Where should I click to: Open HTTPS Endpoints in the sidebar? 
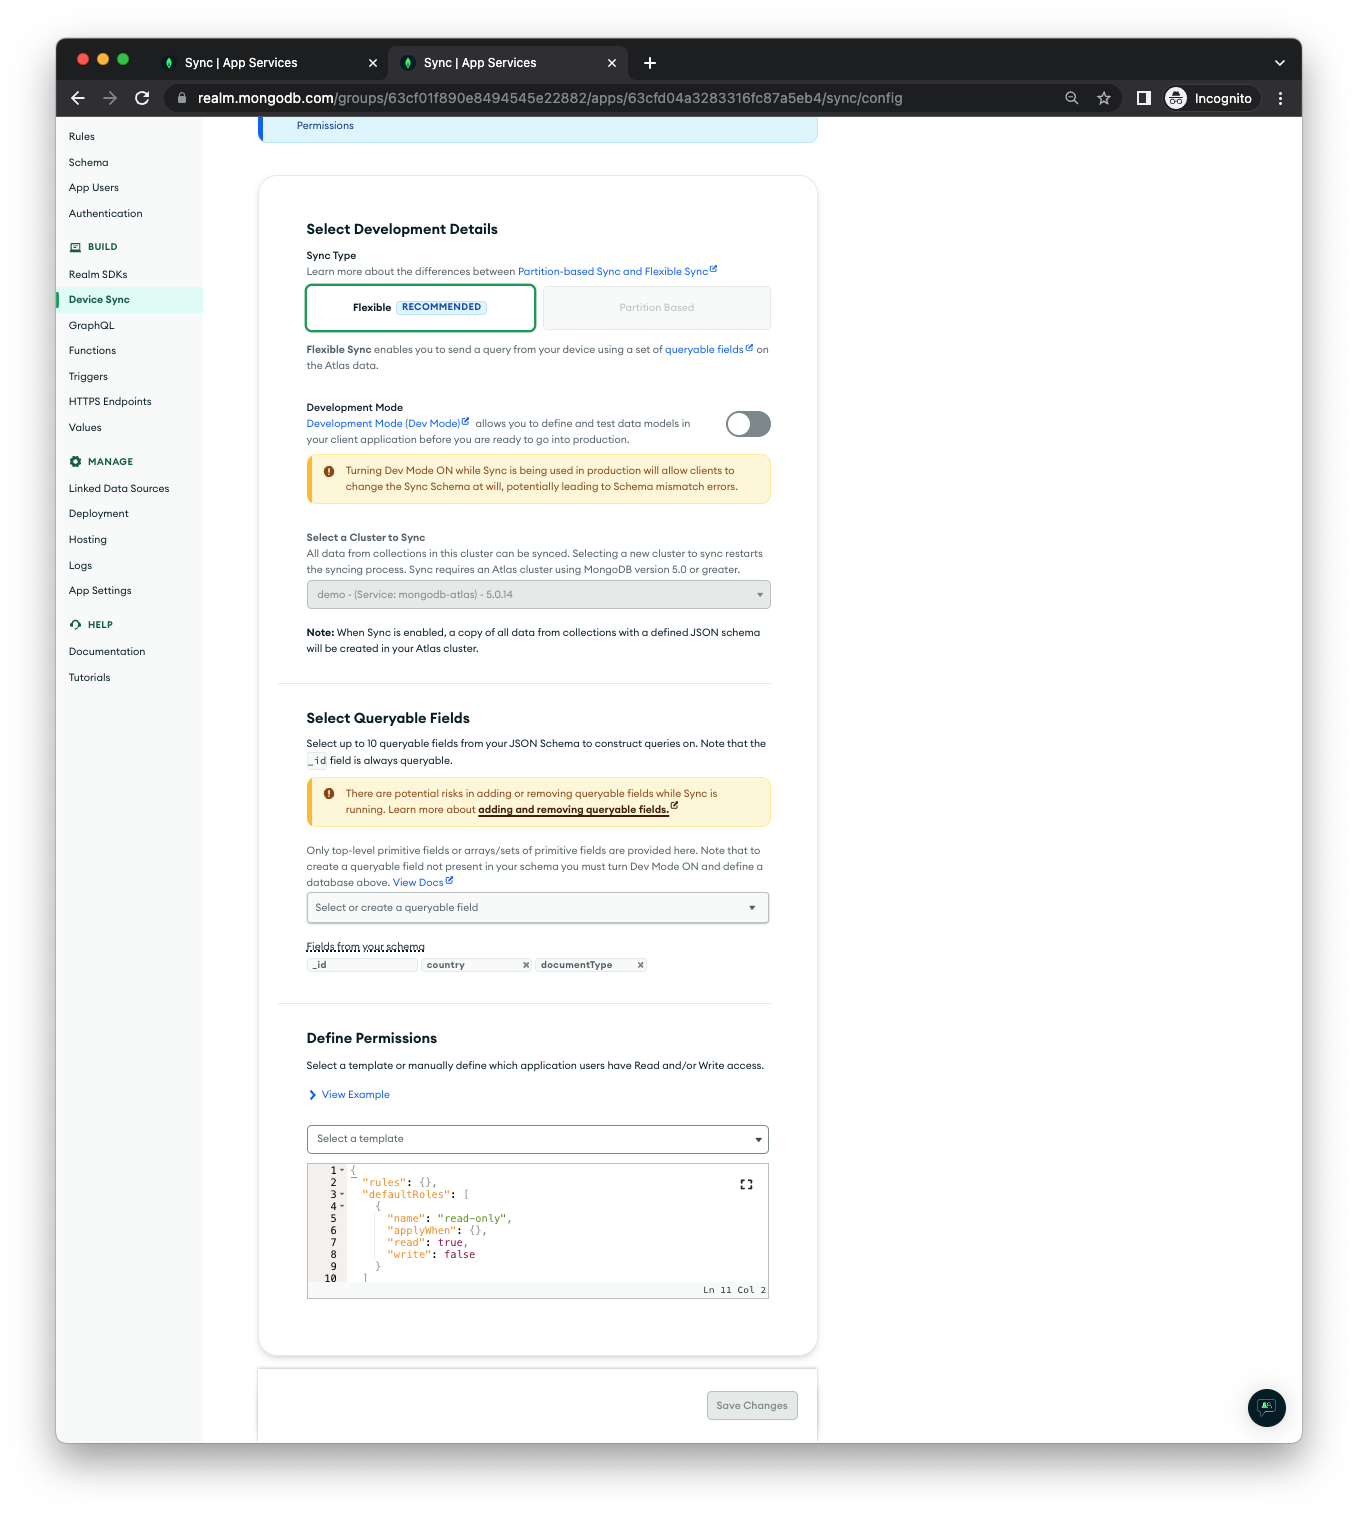point(110,402)
